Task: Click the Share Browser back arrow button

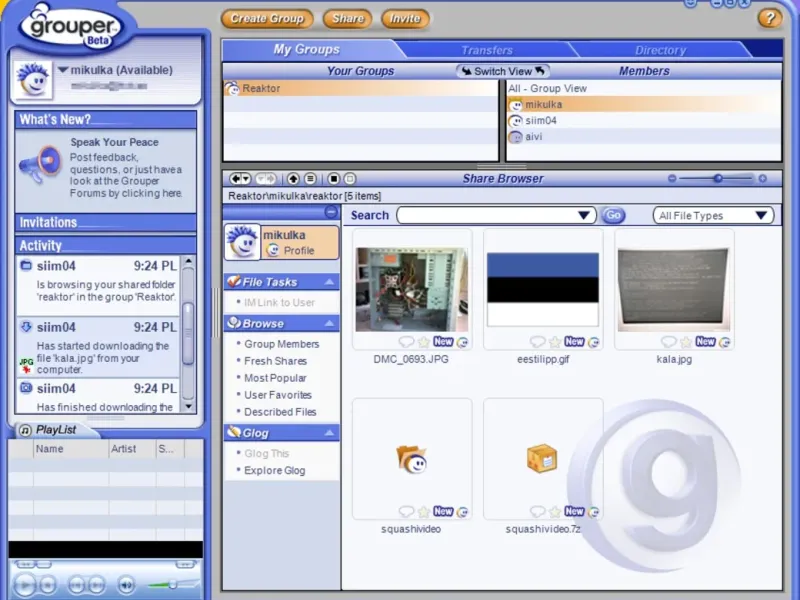Action: tap(235, 179)
